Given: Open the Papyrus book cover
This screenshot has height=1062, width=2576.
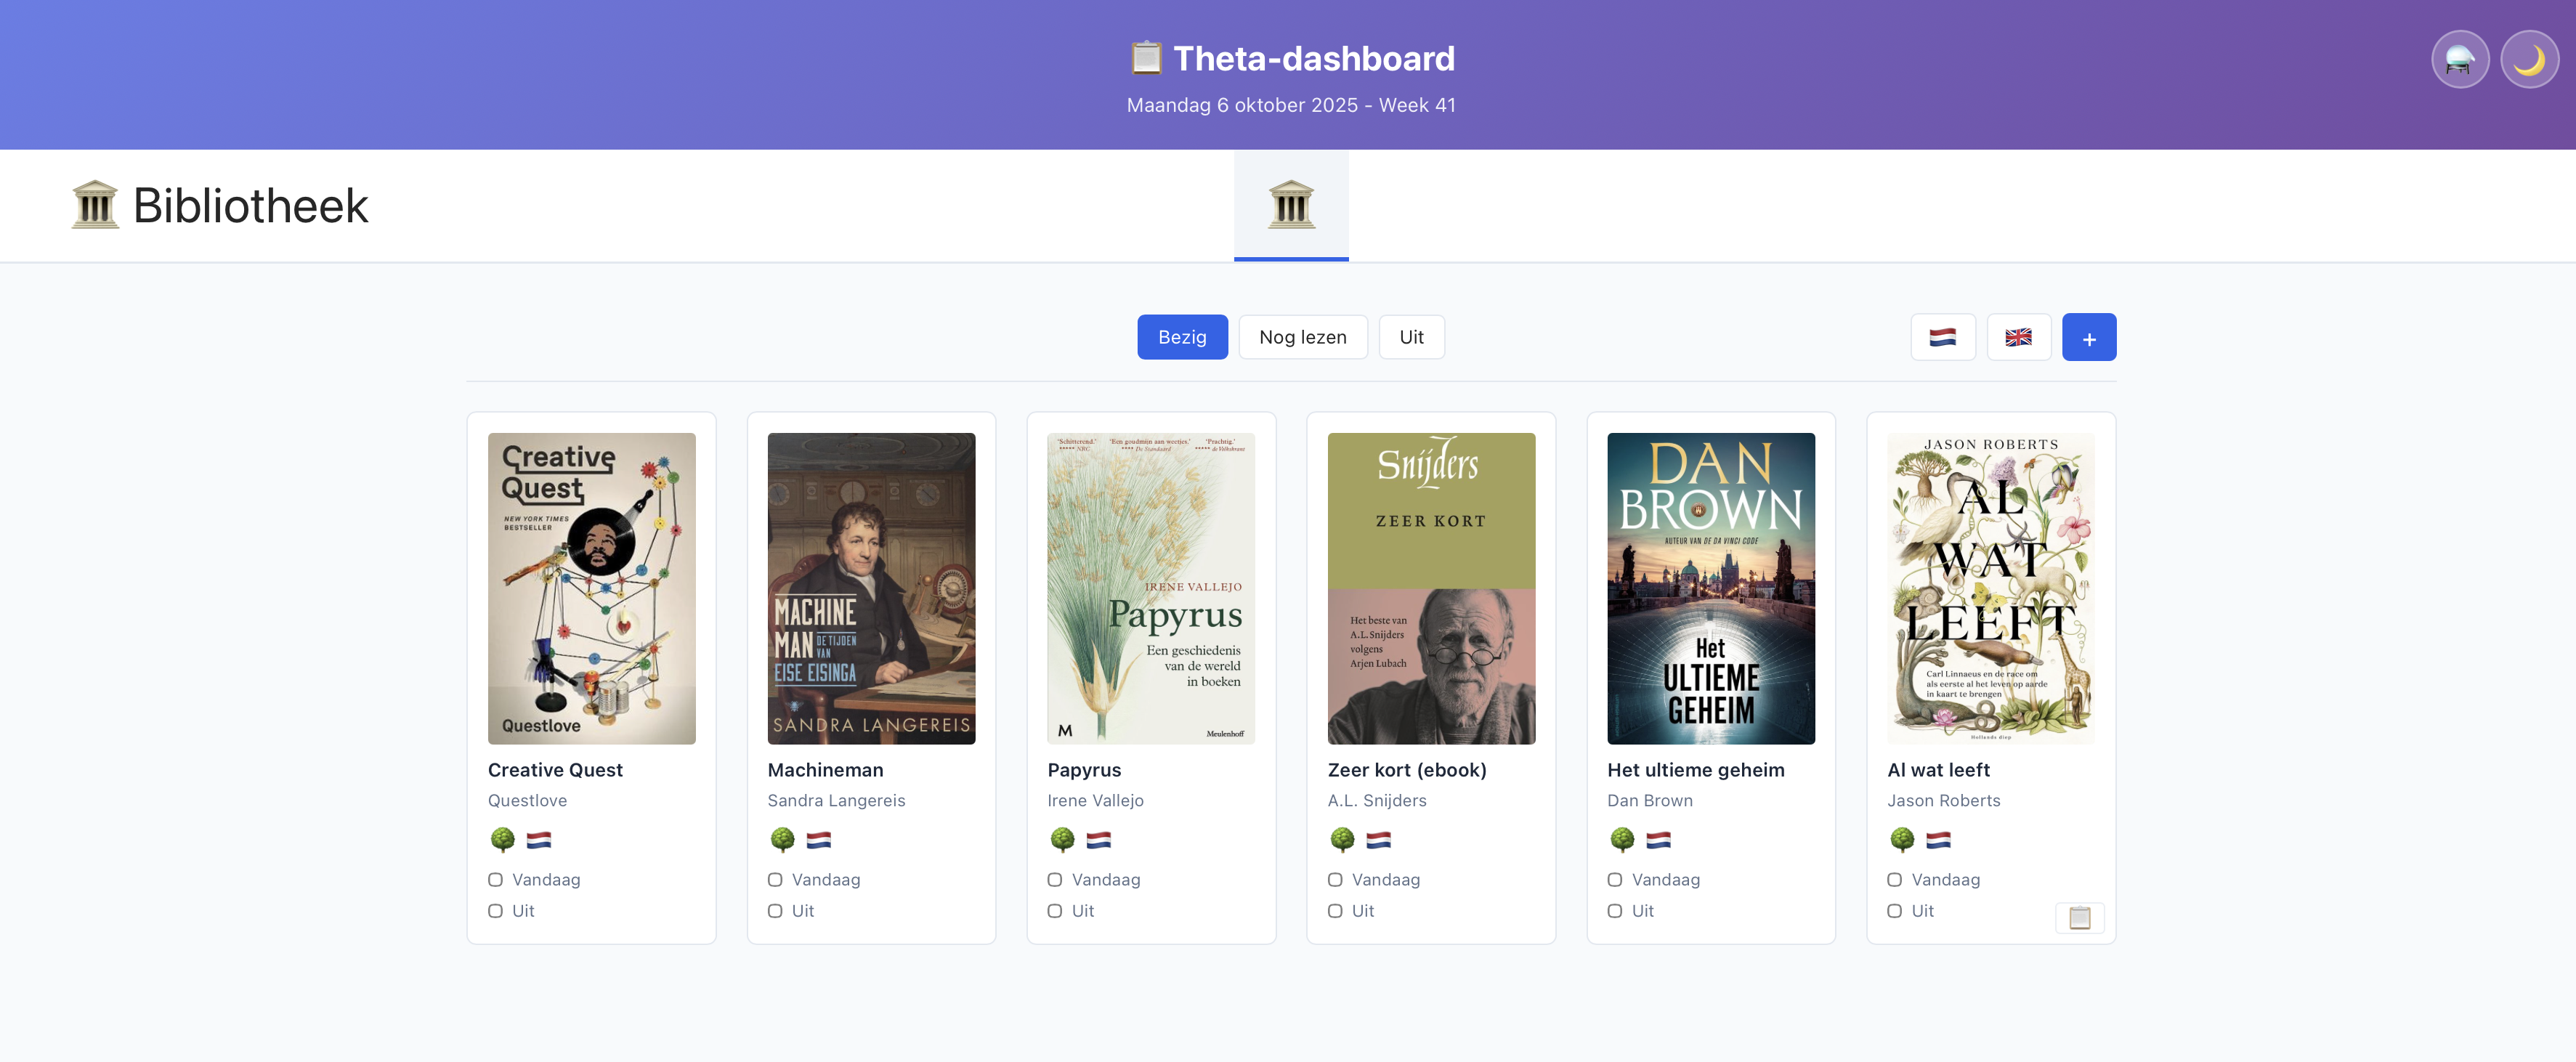Looking at the screenshot, I should point(1150,588).
